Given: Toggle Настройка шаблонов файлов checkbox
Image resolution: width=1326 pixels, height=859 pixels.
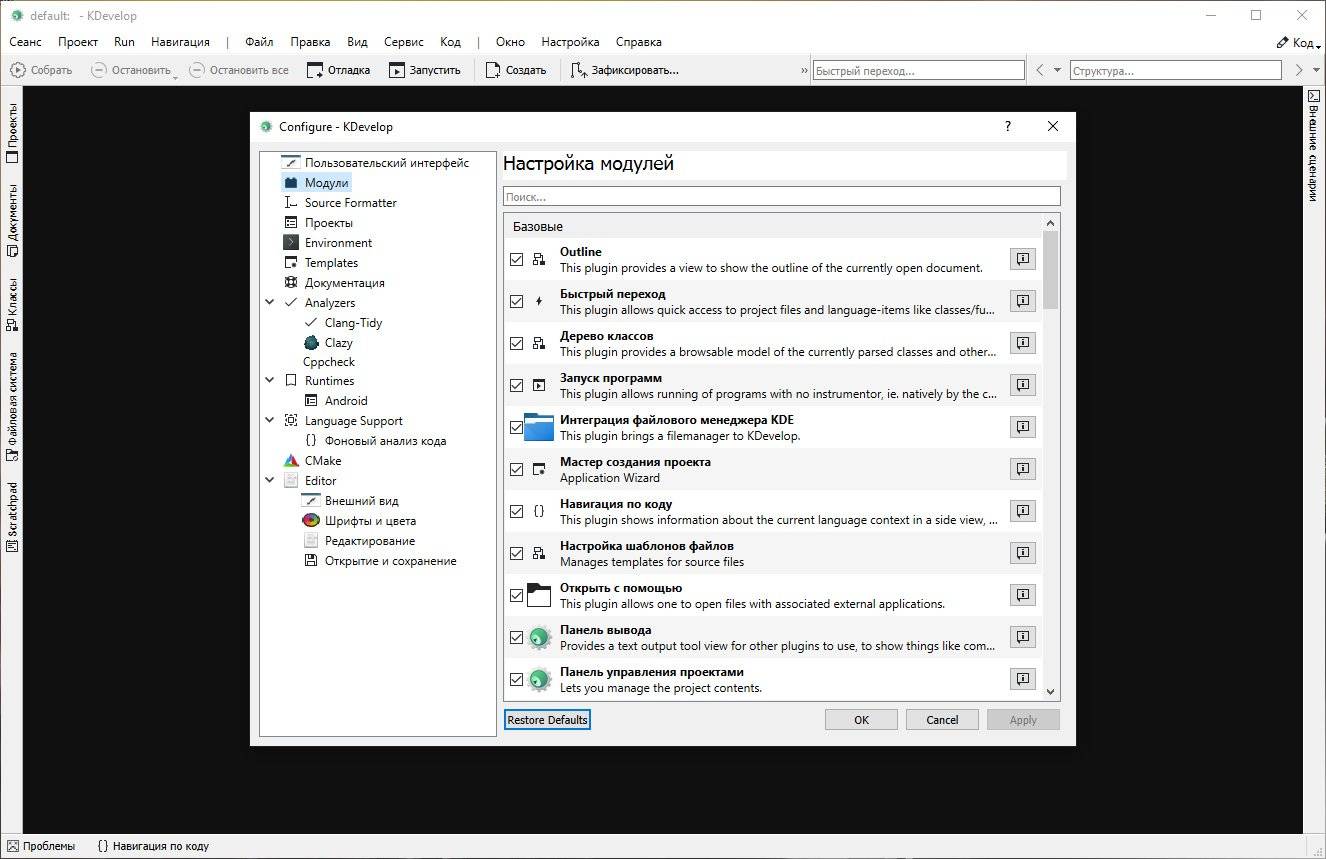Looking at the screenshot, I should pyautogui.click(x=517, y=553).
